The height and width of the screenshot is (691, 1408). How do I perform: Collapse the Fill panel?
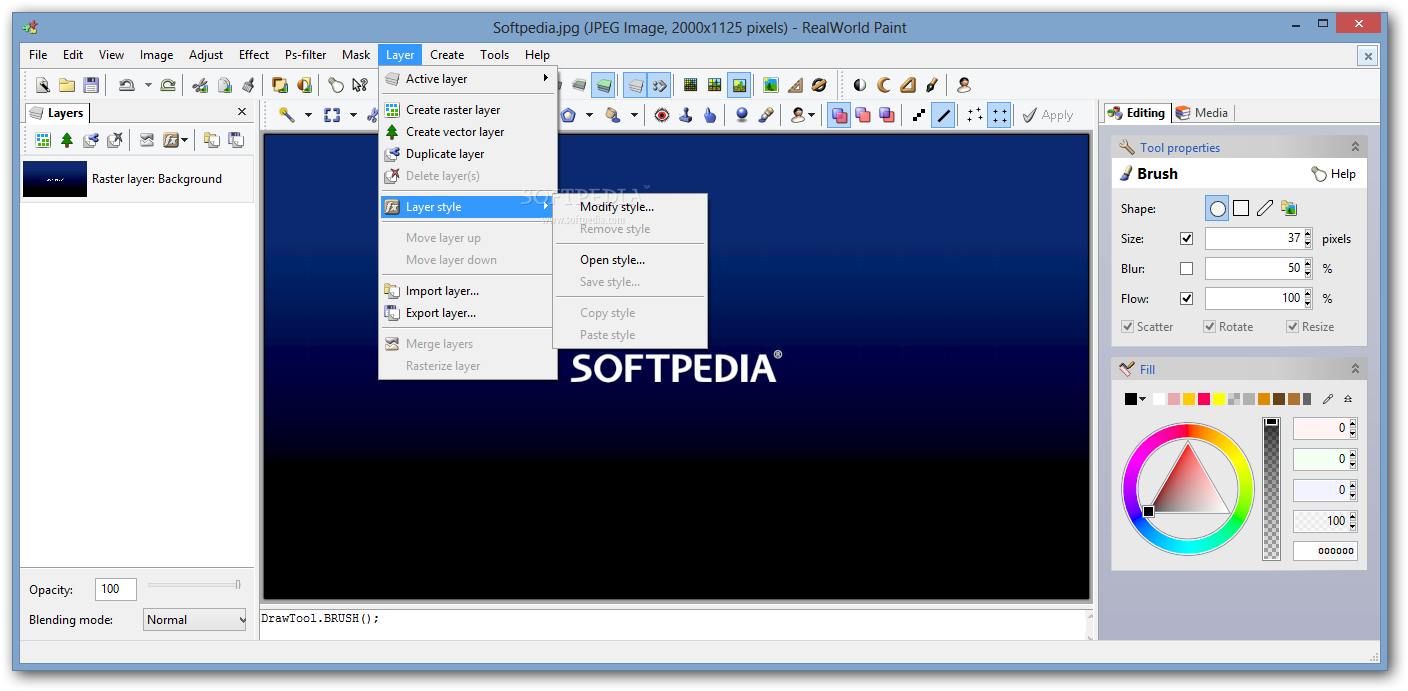tap(1355, 369)
